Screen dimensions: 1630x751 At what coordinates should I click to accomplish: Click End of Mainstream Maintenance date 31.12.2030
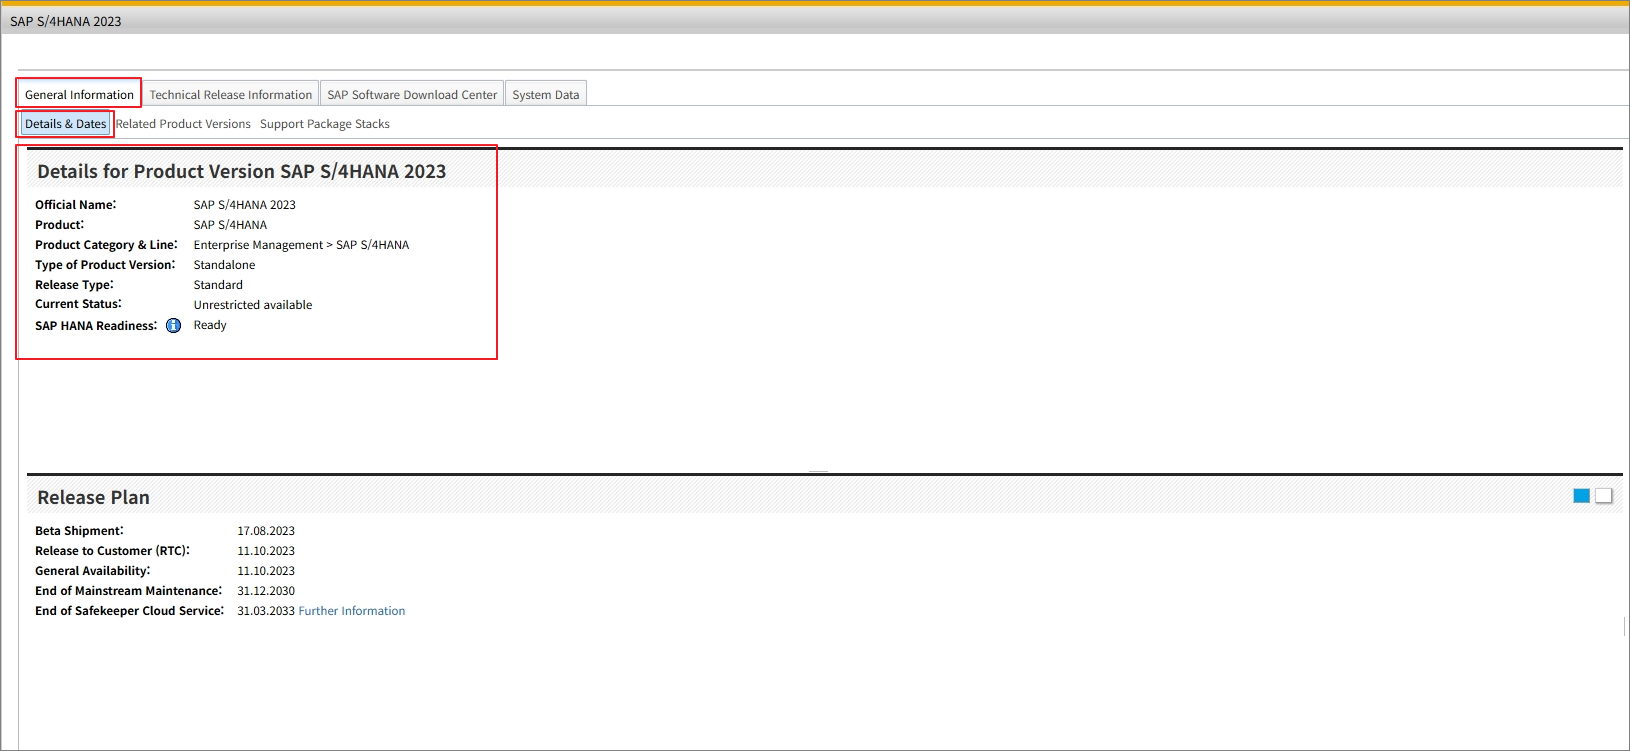pyautogui.click(x=266, y=591)
